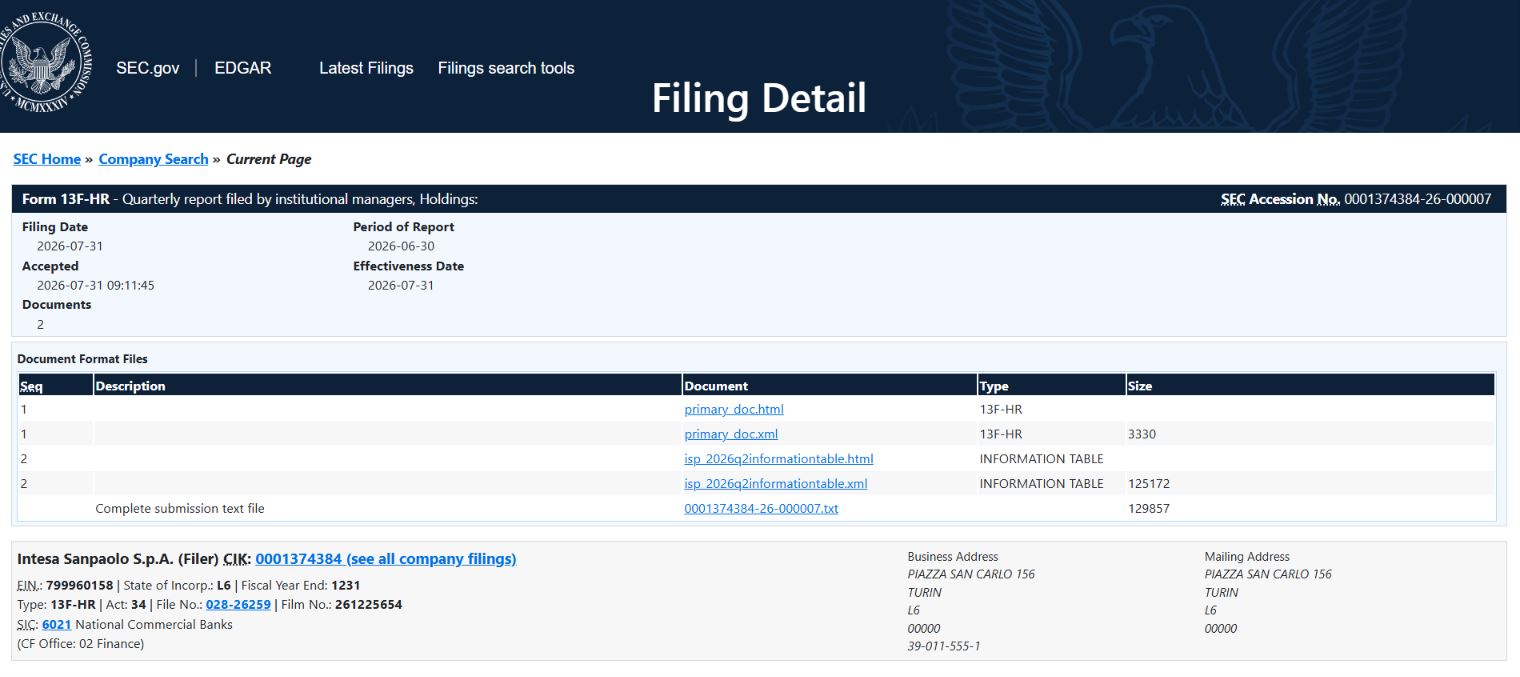
Task: Select the Intesa Sanpaolo S.p.A. filer name
Action: click(x=95, y=559)
